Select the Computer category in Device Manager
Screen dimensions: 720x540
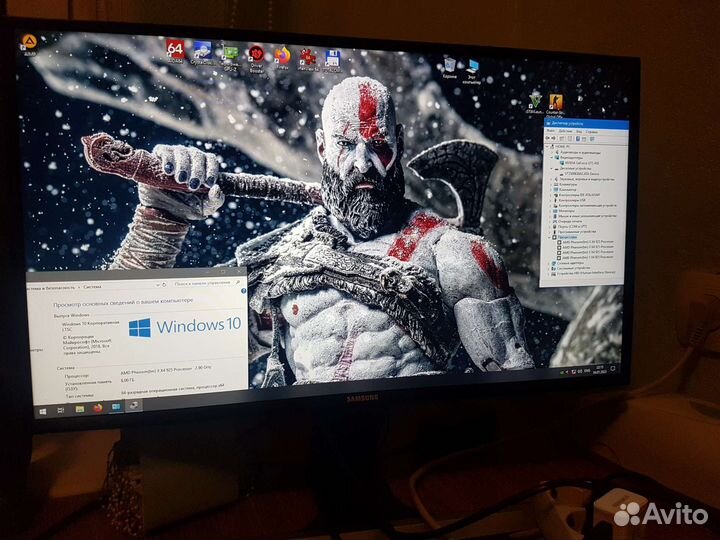coord(566,190)
